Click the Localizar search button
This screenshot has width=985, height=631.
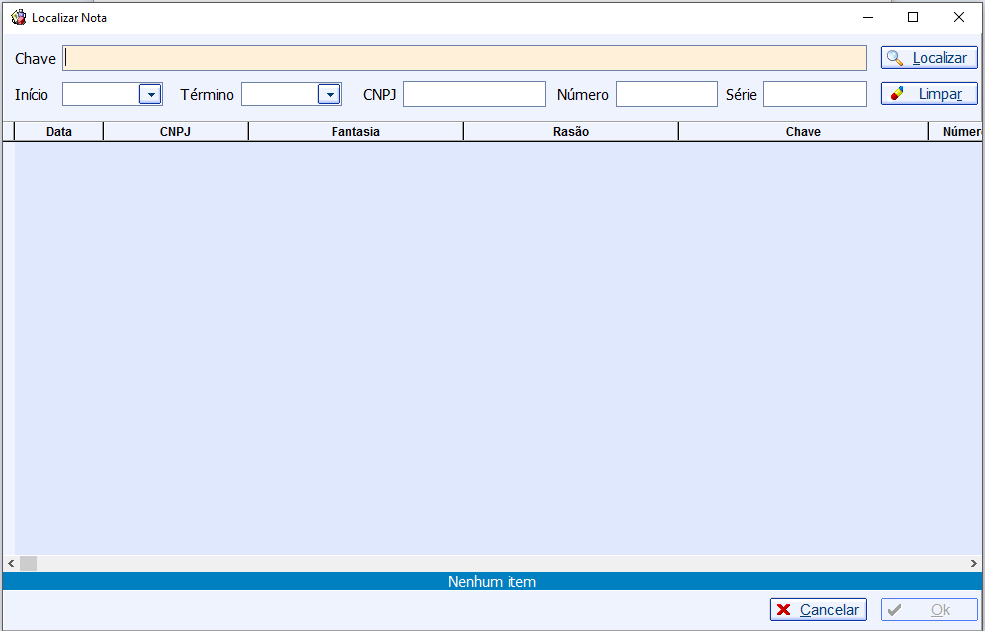pos(928,58)
